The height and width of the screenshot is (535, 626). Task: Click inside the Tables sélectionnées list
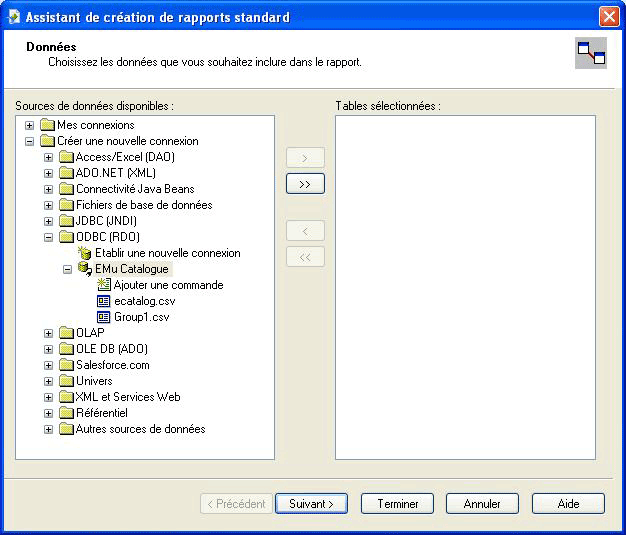tap(466, 287)
